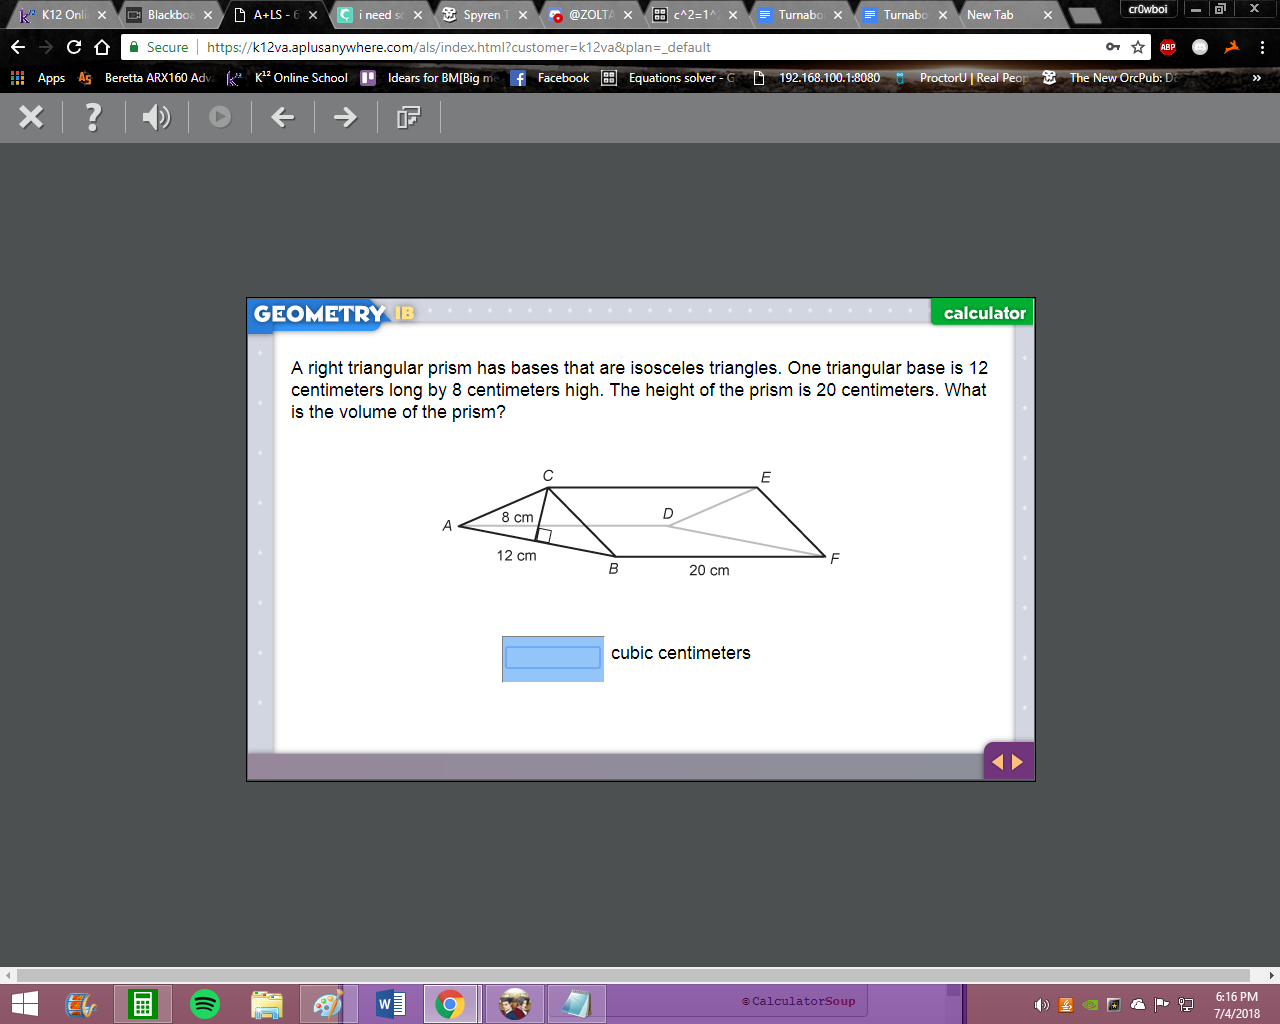The image size is (1280, 1024).
Task: Open Chrome's three-dot menu
Action: tap(1262, 47)
